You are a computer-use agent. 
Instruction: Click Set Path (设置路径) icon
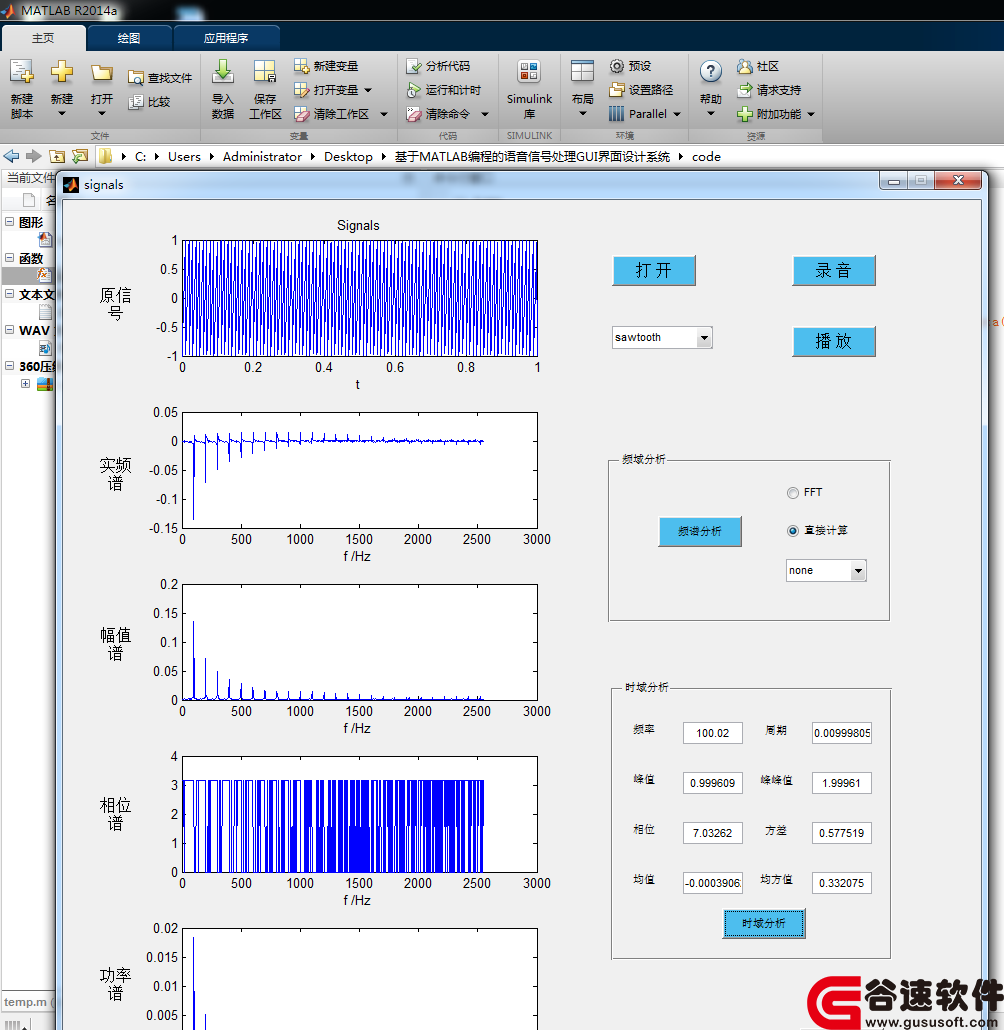(x=616, y=89)
